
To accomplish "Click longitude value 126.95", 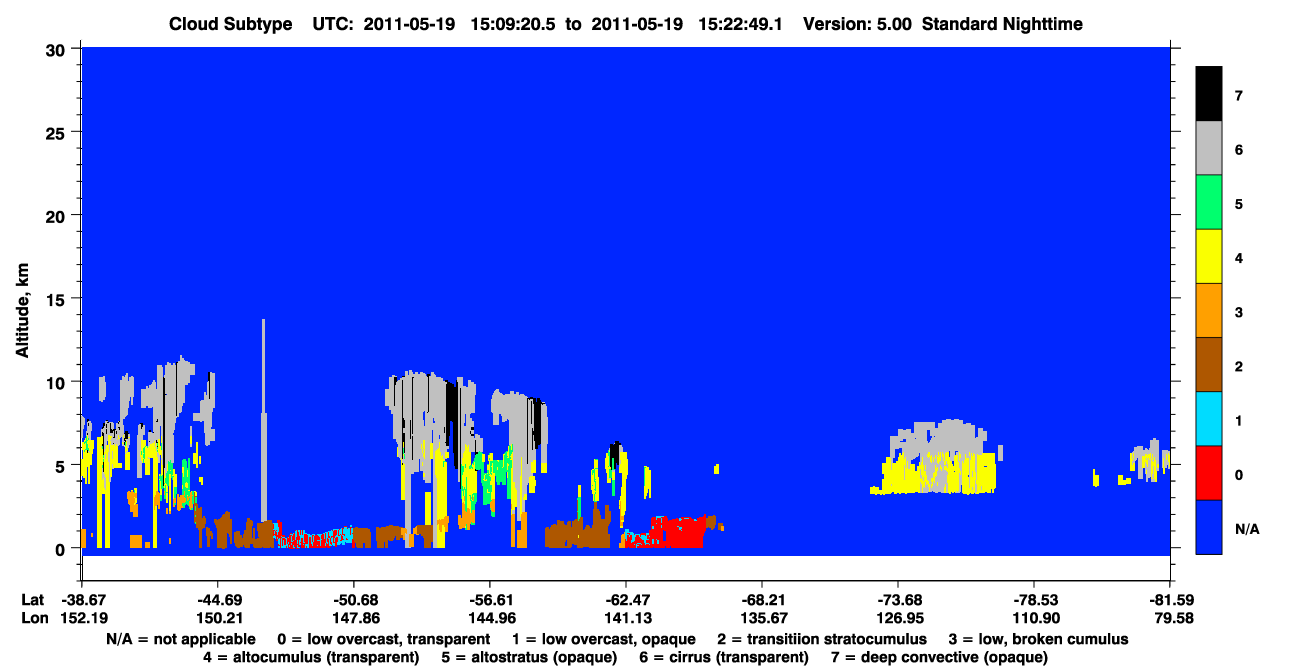I will (x=898, y=618).
